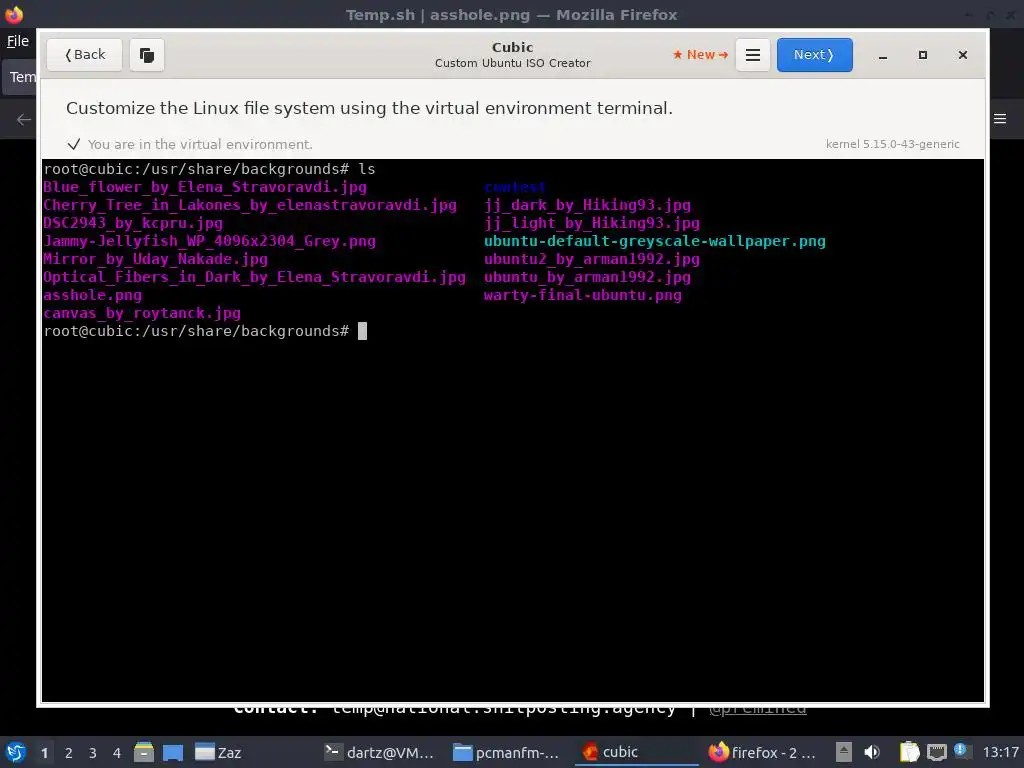The width and height of the screenshot is (1024, 768).
Task: Click the removable media eject tray icon
Action: pos(844,752)
